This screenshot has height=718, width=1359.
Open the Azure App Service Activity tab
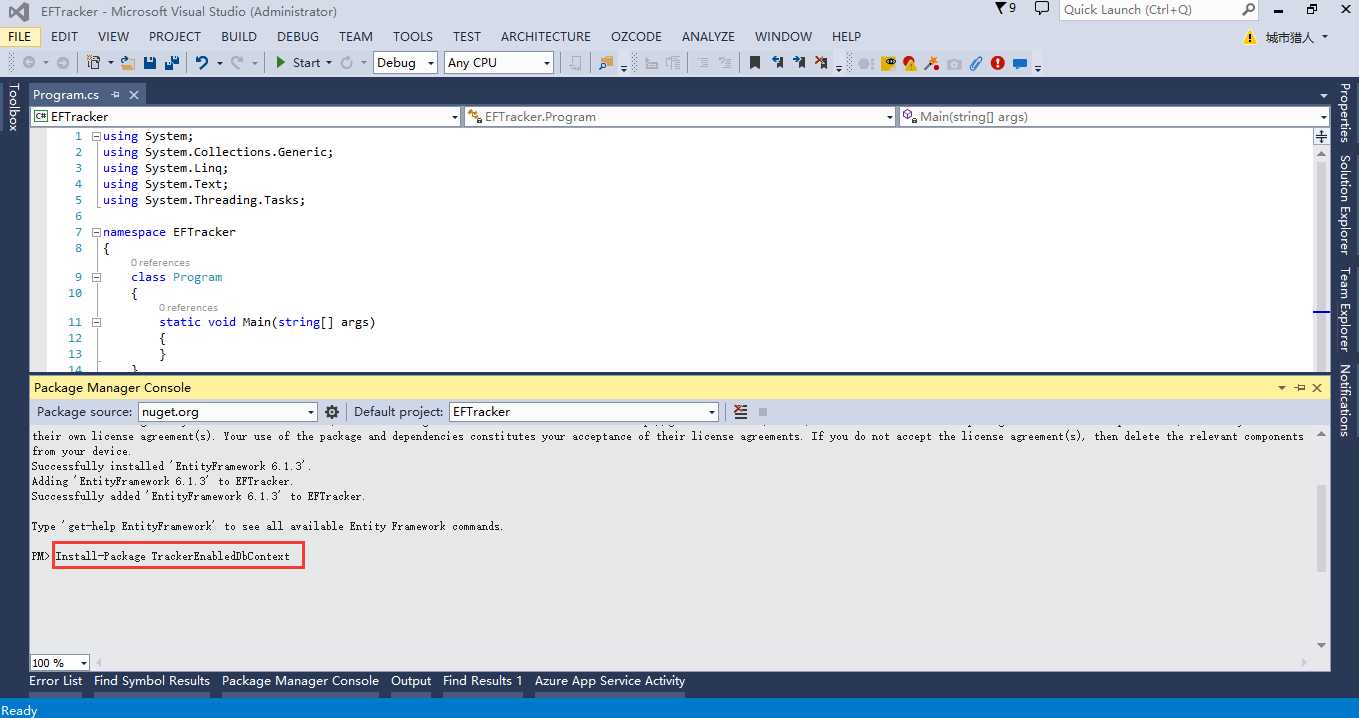[x=610, y=681]
